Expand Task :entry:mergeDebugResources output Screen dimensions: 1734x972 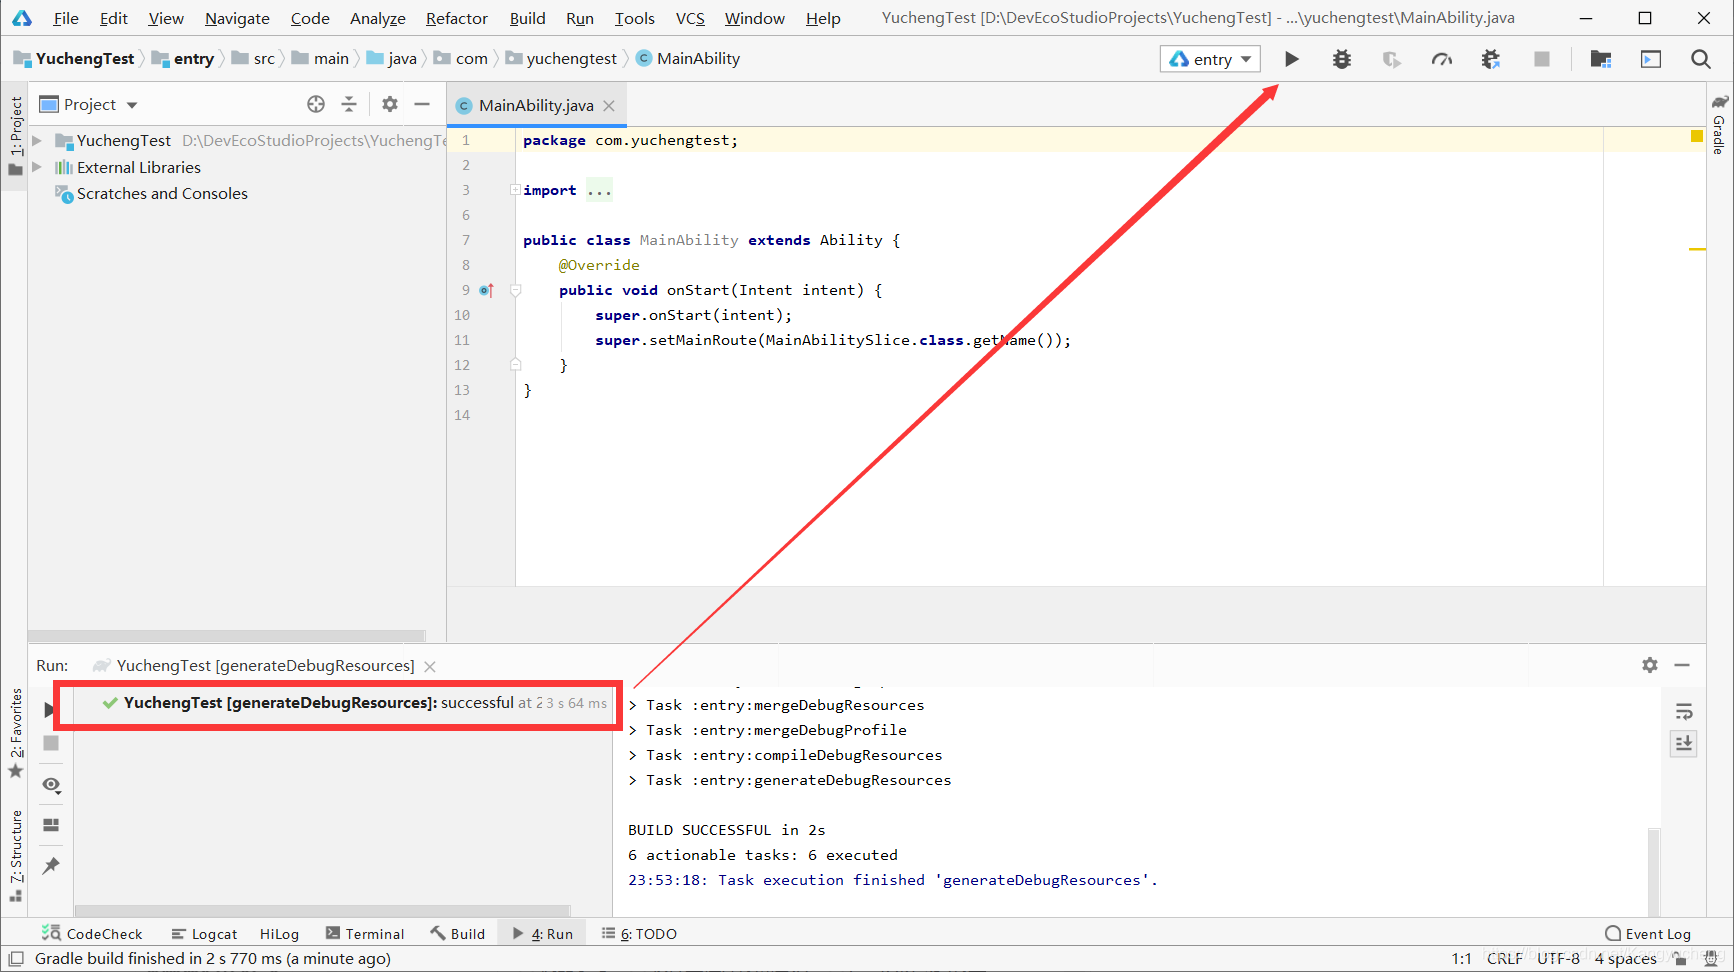pos(632,705)
